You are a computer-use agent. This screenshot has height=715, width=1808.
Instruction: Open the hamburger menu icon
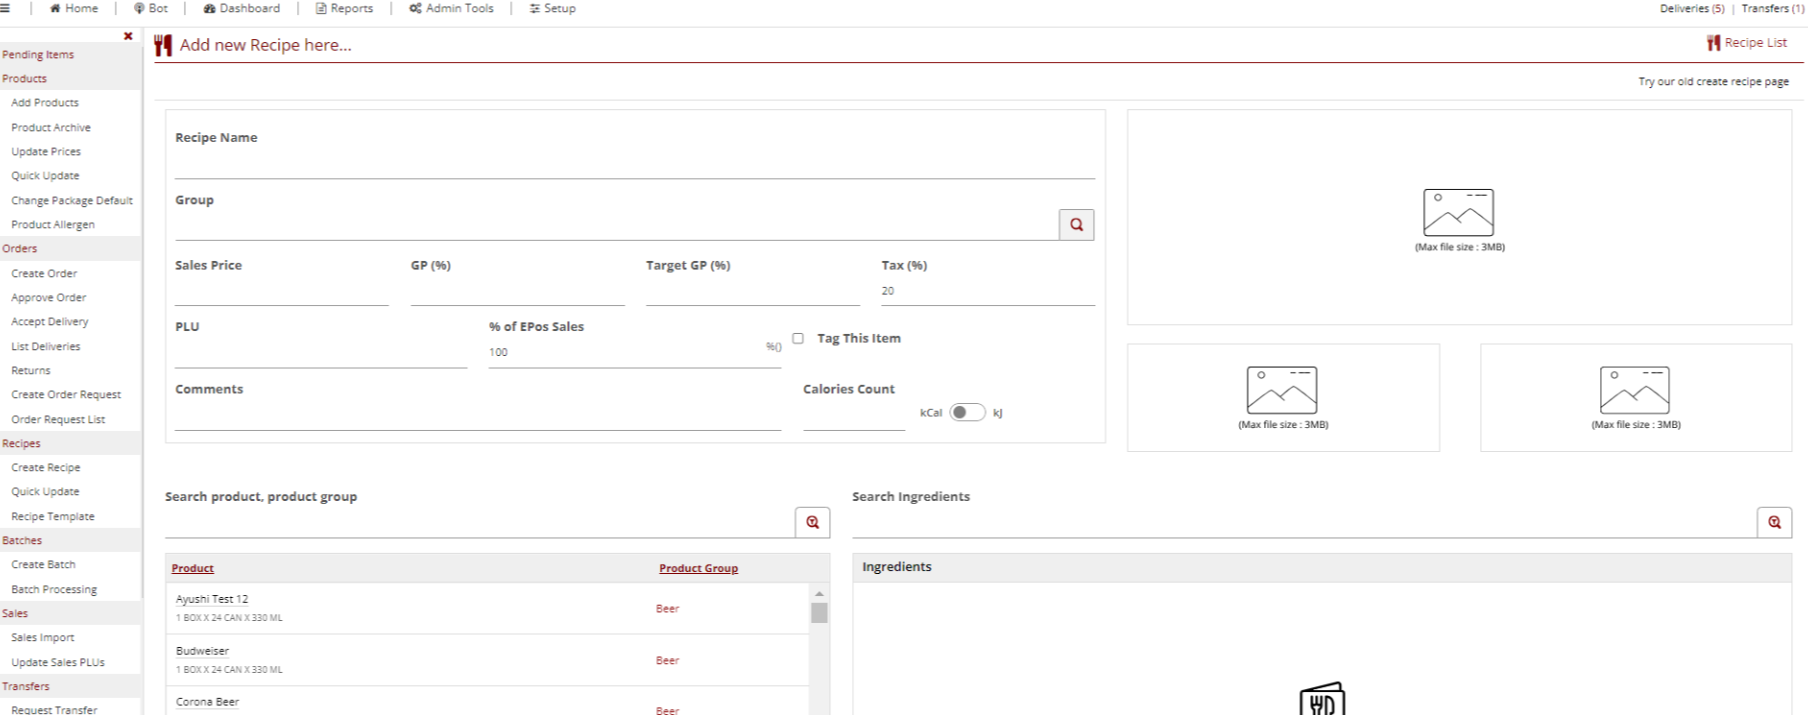pos(5,8)
